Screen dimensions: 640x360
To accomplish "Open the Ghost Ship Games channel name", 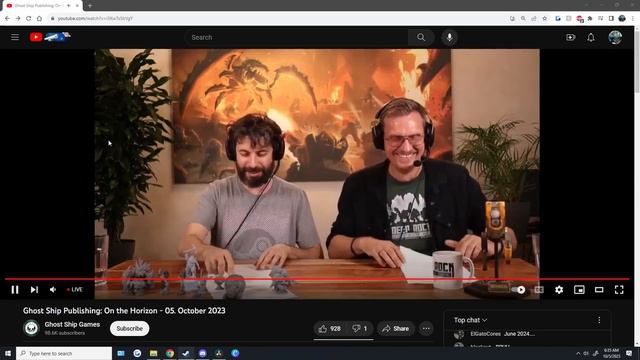I will pyautogui.click(x=72, y=324).
